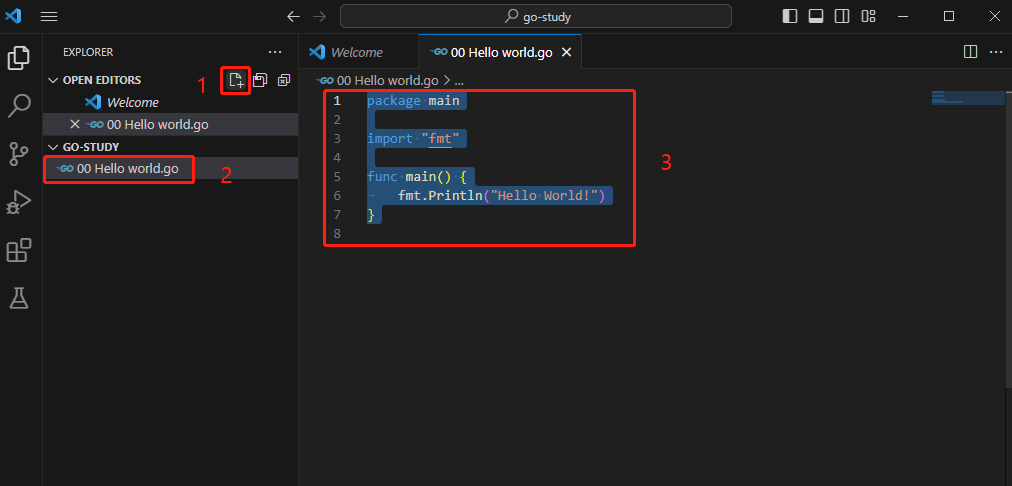The width and height of the screenshot is (1012, 486).
Task: Click line number 1 in gutter
Action: click(x=337, y=101)
